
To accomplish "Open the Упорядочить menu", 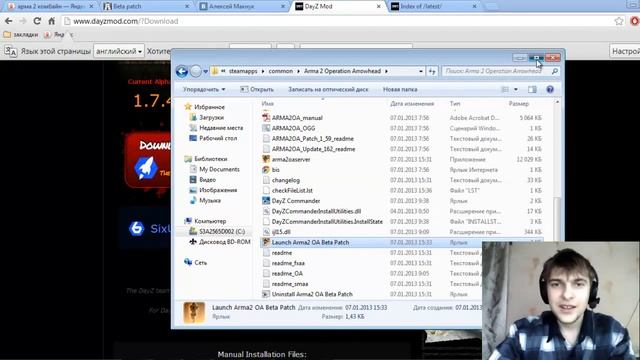I will tap(204, 89).
